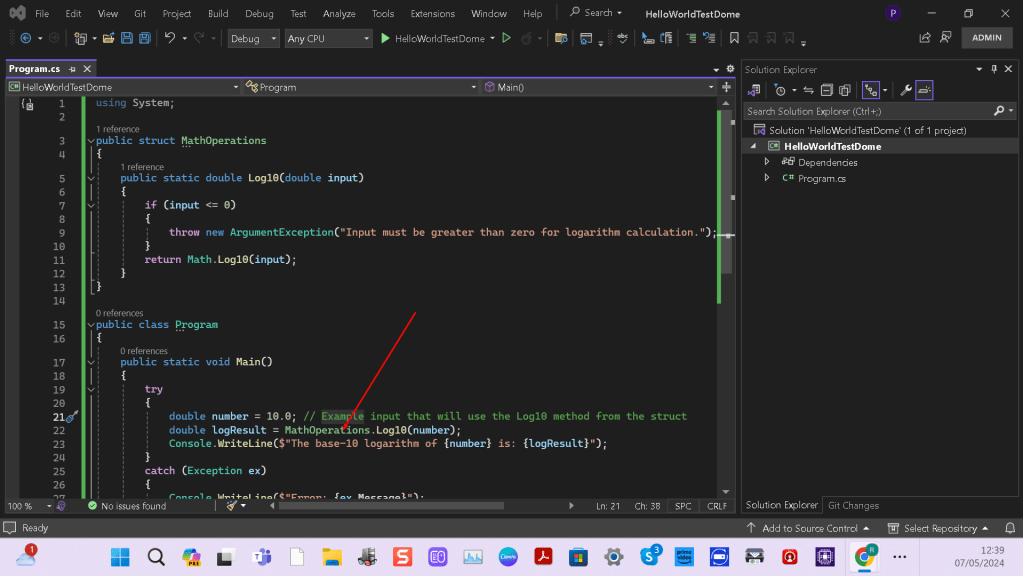Open the Build menu
Viewport: 1023px width, 576px height.
click(218, 13)
